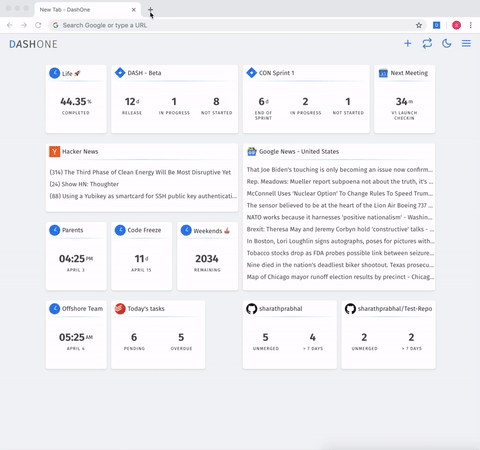Open the McConnell 'Nuclear Option' headline
The image size is (480, 450).
point(340,194)
